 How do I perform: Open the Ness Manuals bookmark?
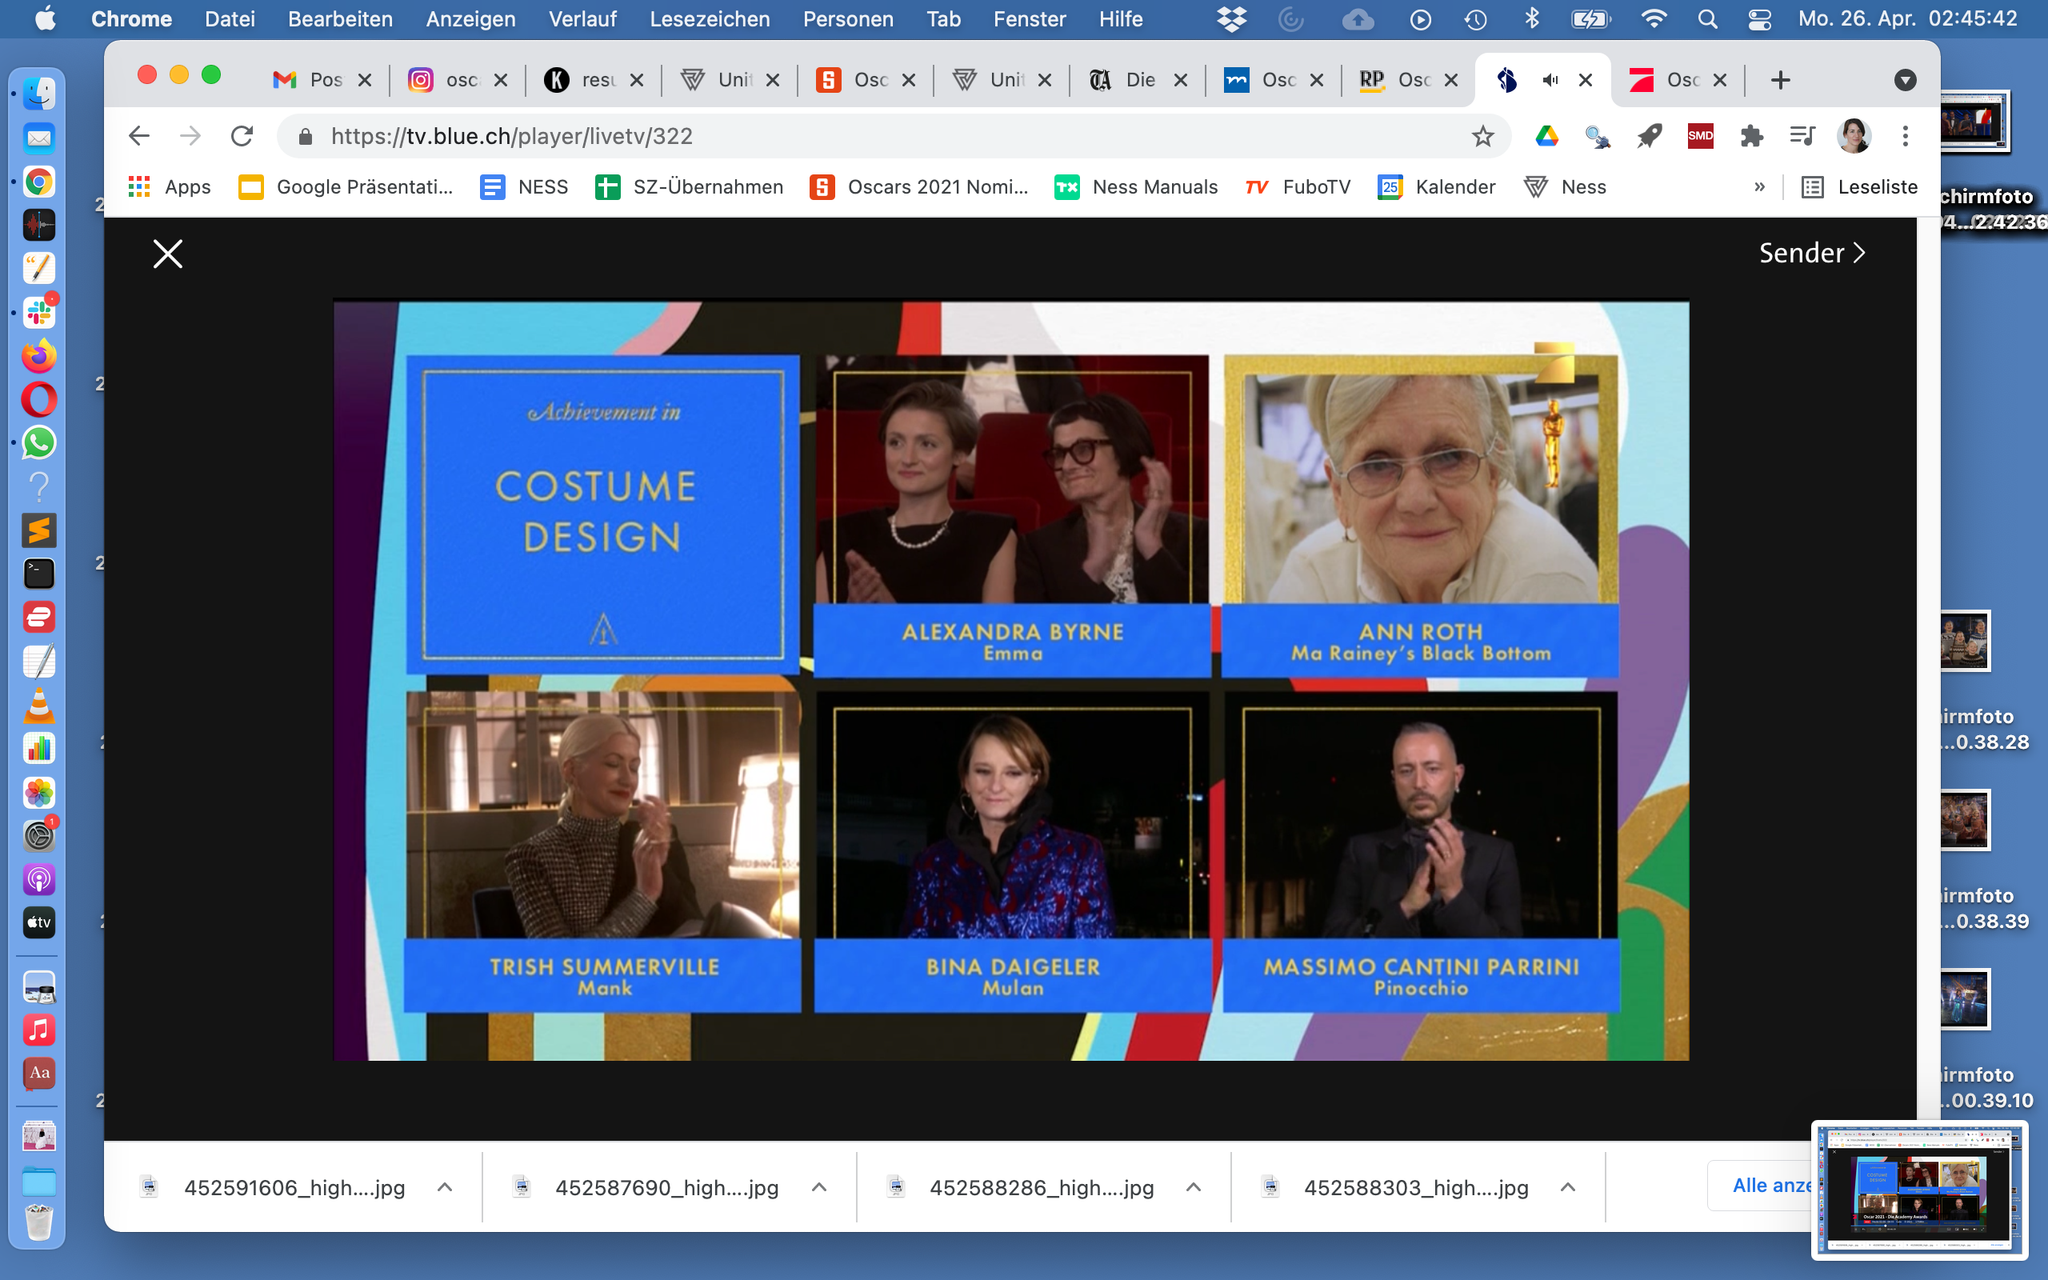pos(1136,187)
